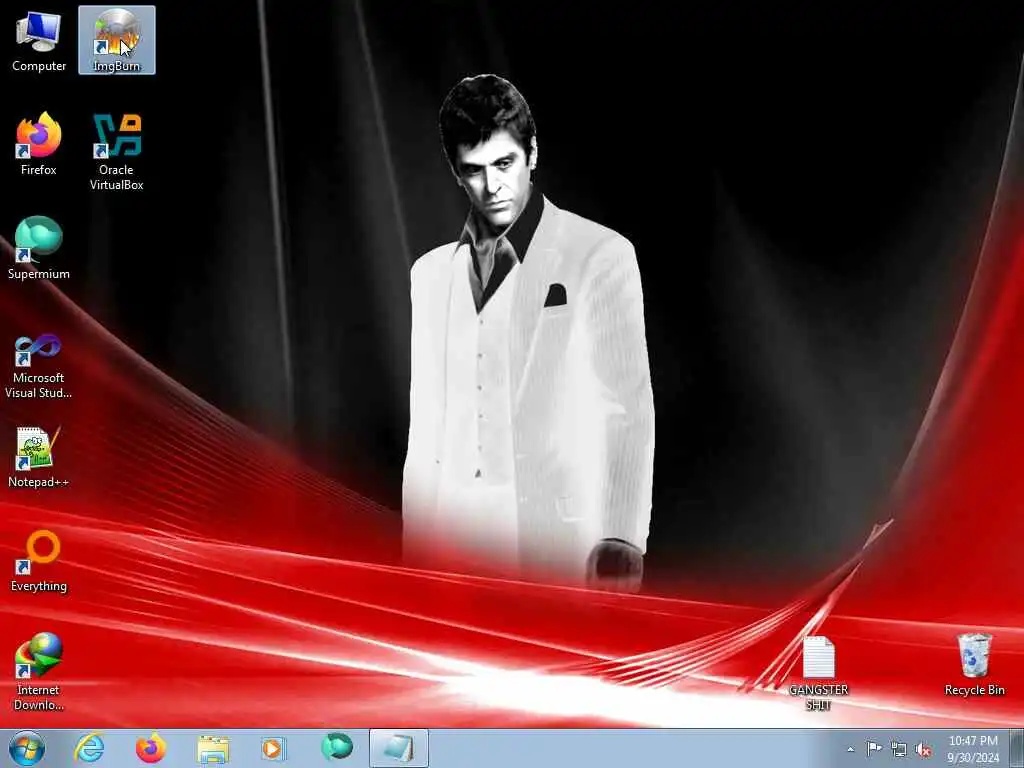This screenshot has height=768, width=1024.
Task: Select the ImgBurn desktop shortcut
Action: click(x=117, y=40)
